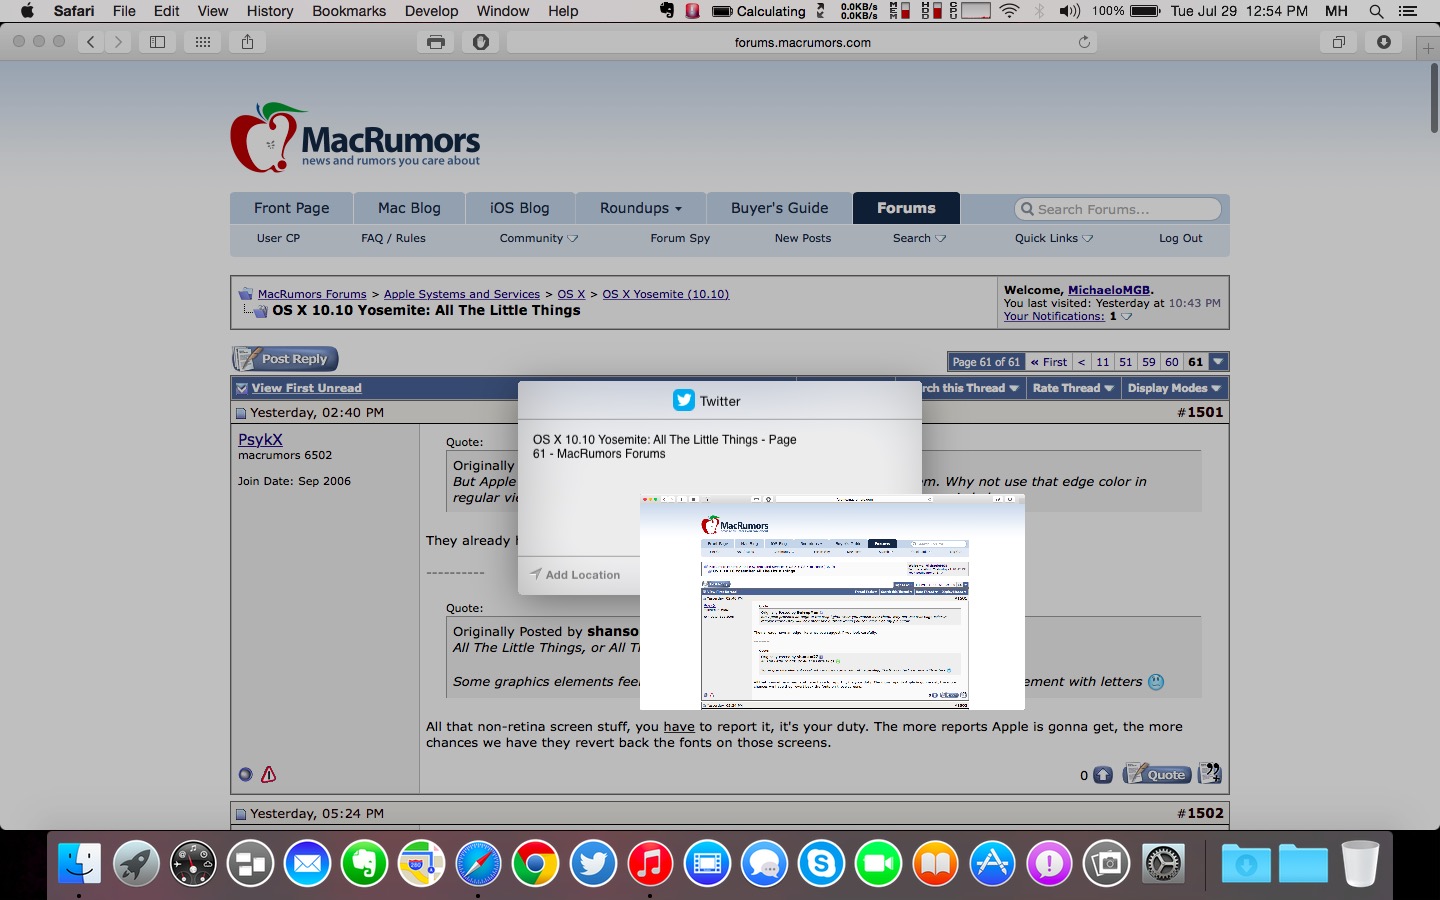Open the Display Modes dropdown
This screenshot has width=1440, height=900.
pyautogui.click(x=1174, y=388)
